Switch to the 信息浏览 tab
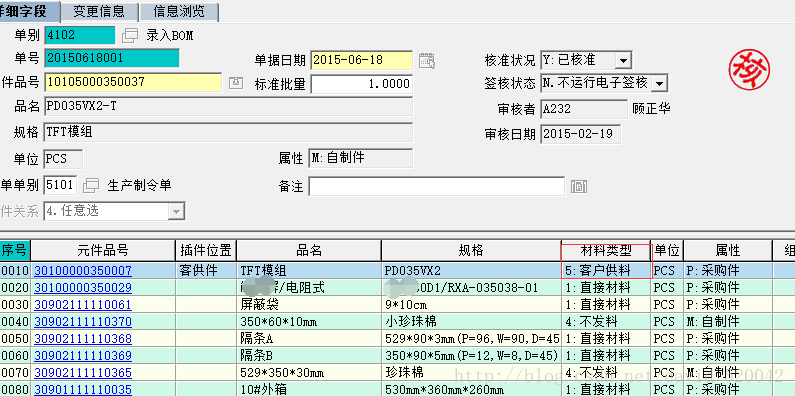This screenshot has height=396, width=795. [179, 11]
